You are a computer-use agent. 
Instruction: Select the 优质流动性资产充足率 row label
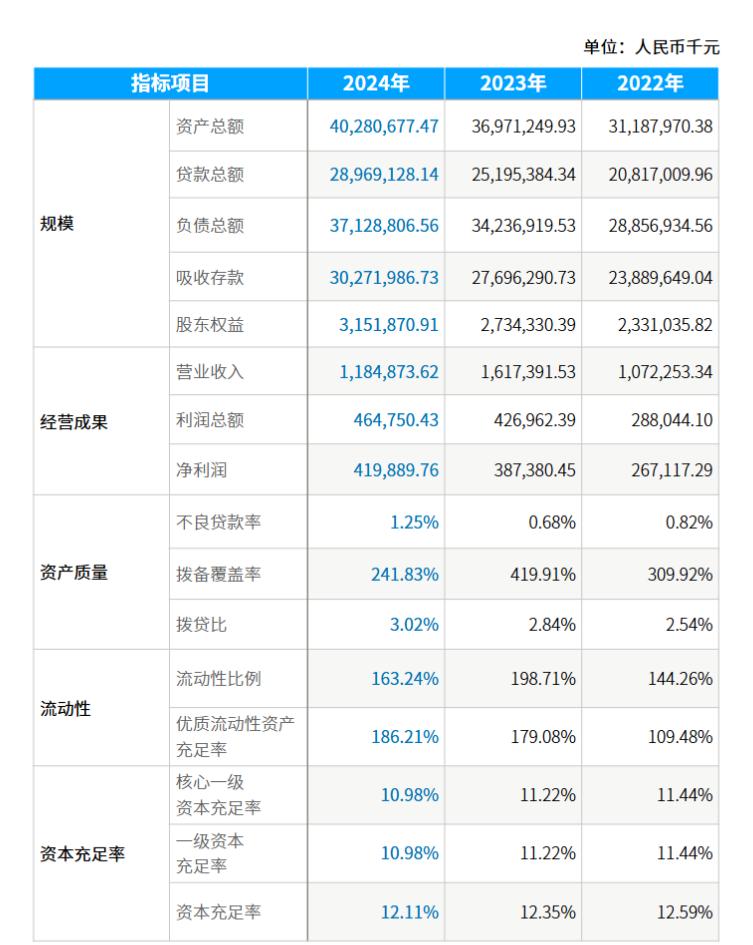coord(235,735)
